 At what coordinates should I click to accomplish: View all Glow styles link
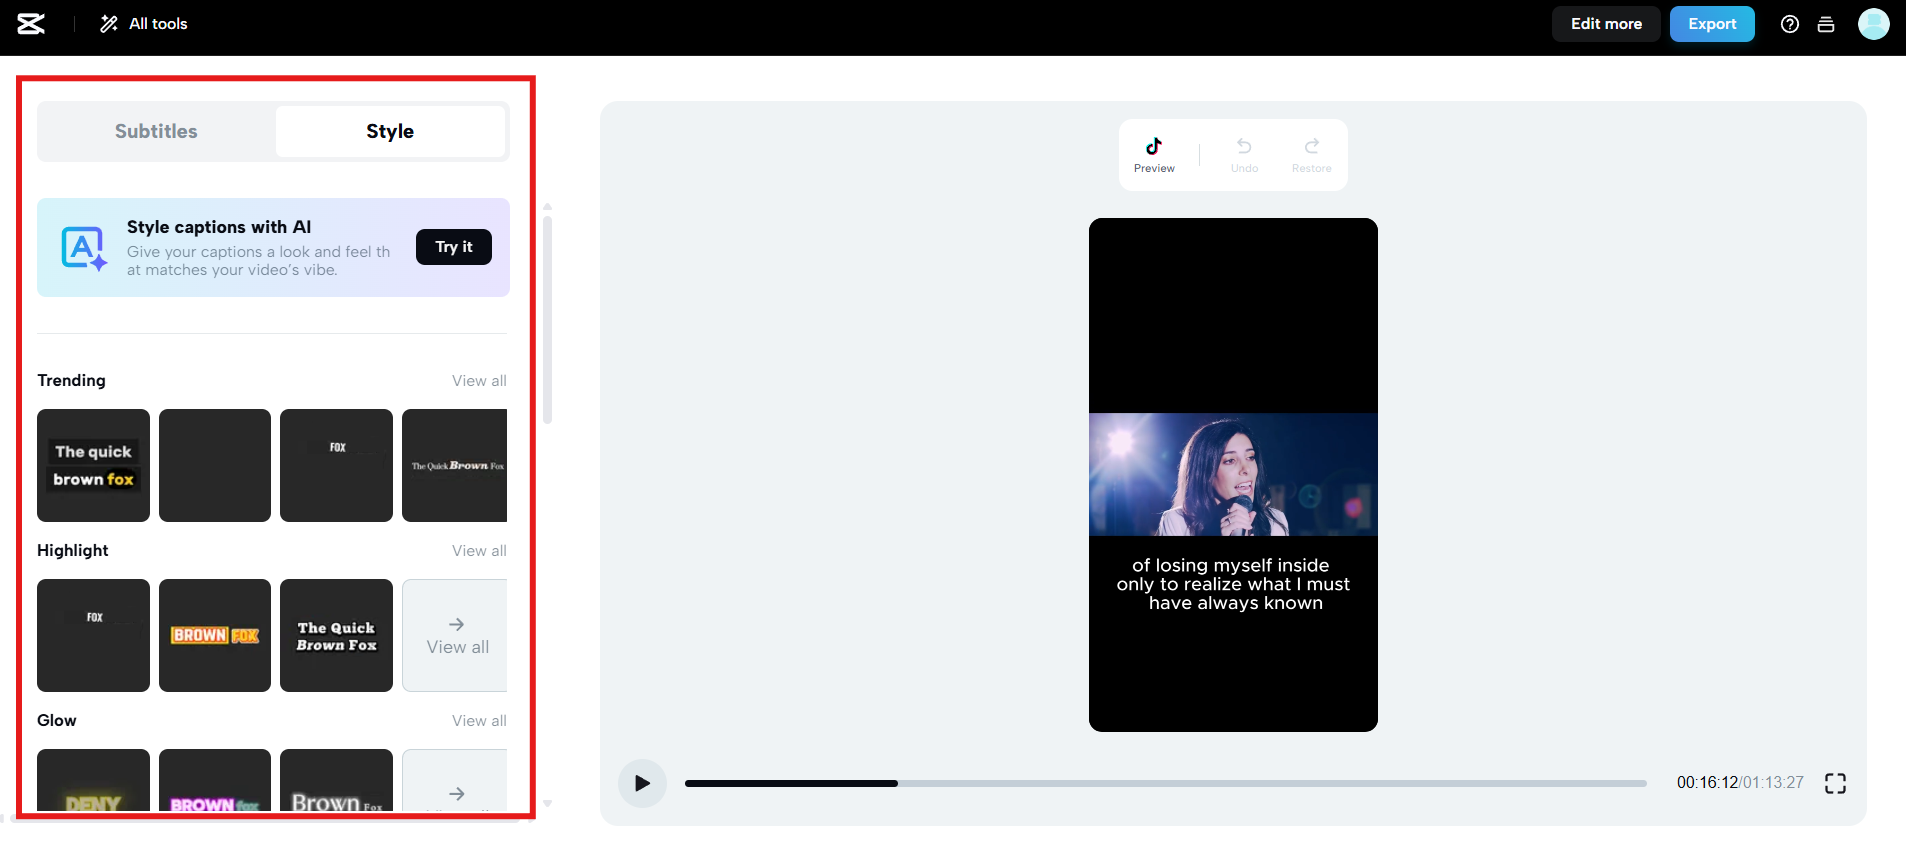479,721
